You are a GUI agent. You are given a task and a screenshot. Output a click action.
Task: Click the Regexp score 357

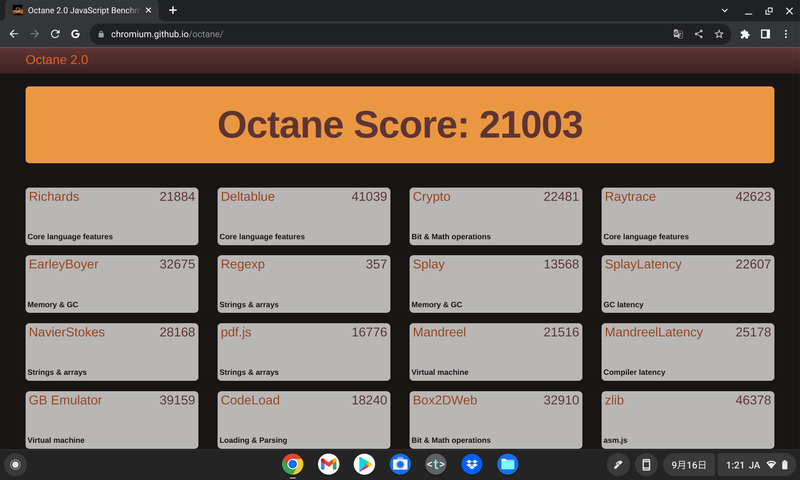tap(376, 264)
